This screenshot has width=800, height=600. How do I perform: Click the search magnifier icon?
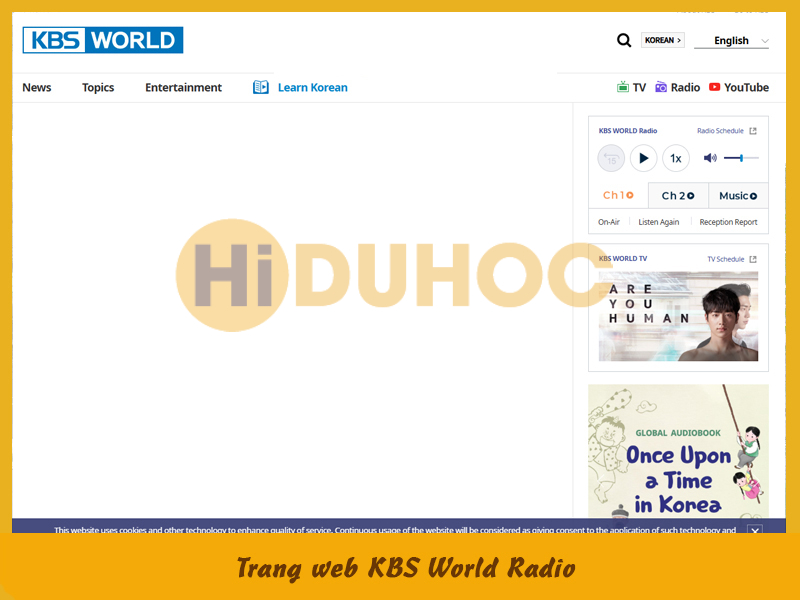(x=624, y=39)
